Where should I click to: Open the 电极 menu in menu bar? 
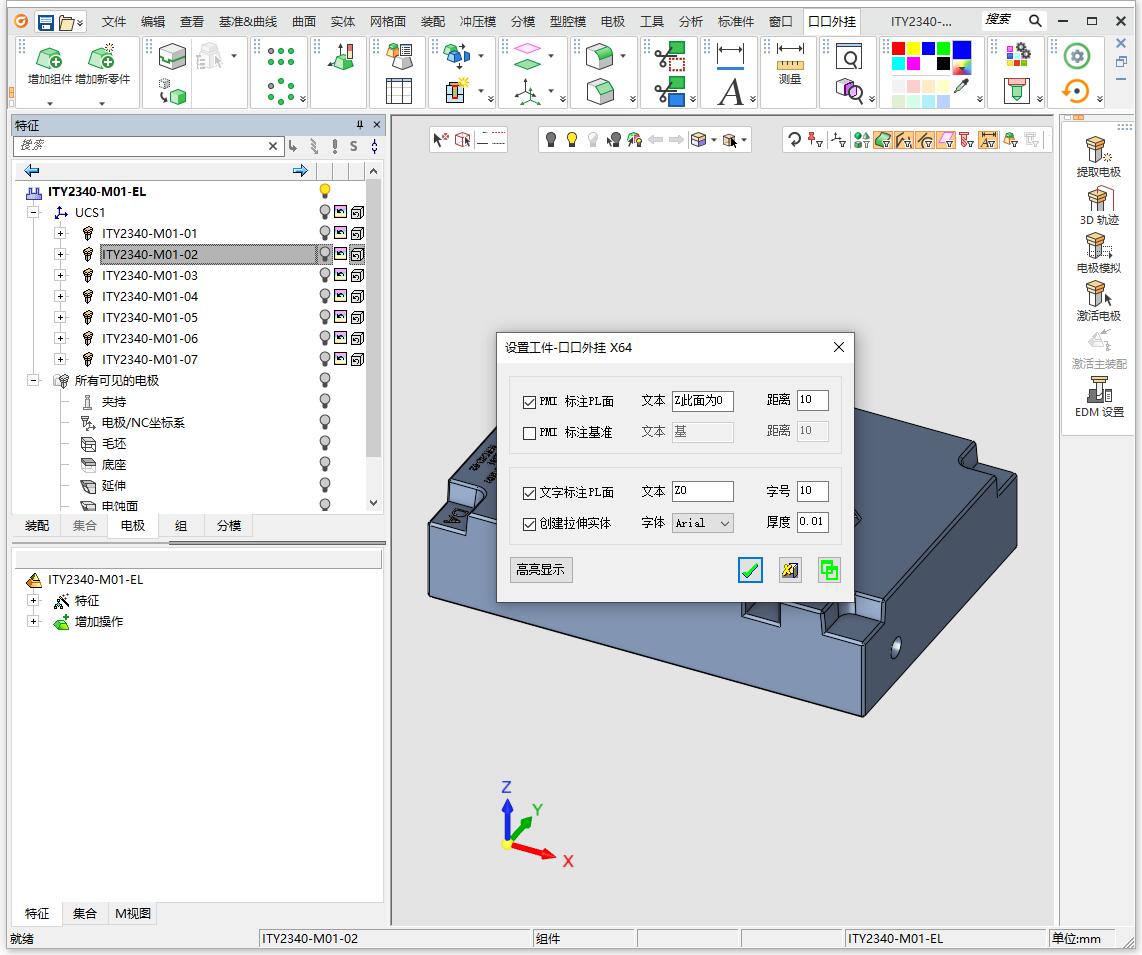612,21
